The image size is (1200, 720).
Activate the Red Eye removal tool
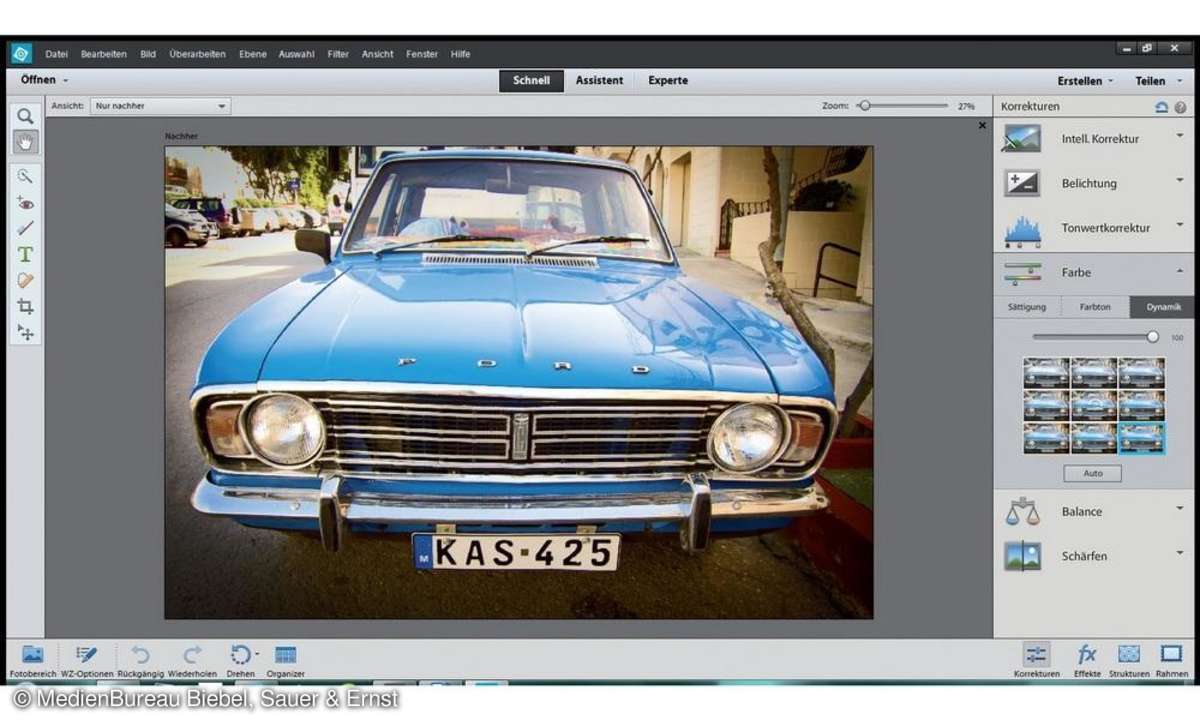tap(25, 202)
